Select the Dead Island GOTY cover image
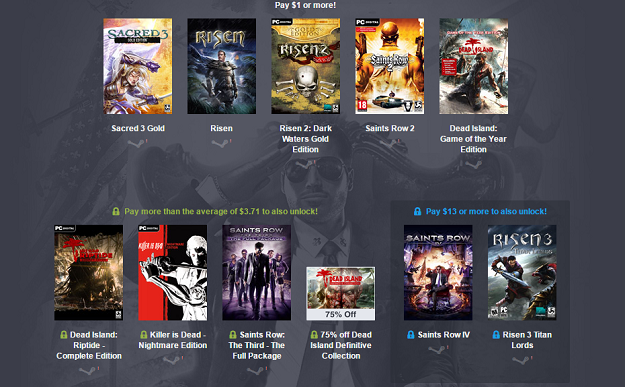This screenshot has height=387, width=625. [474, 66]
